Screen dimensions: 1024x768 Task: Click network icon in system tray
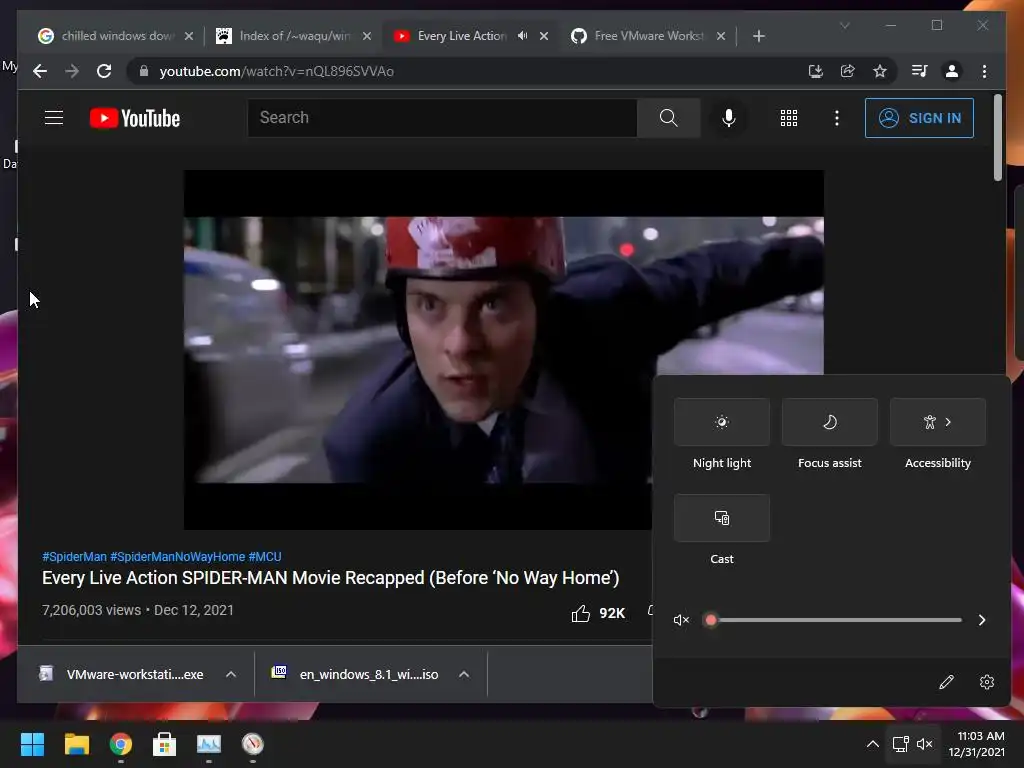pyautogui.click(x=901, y=744)
